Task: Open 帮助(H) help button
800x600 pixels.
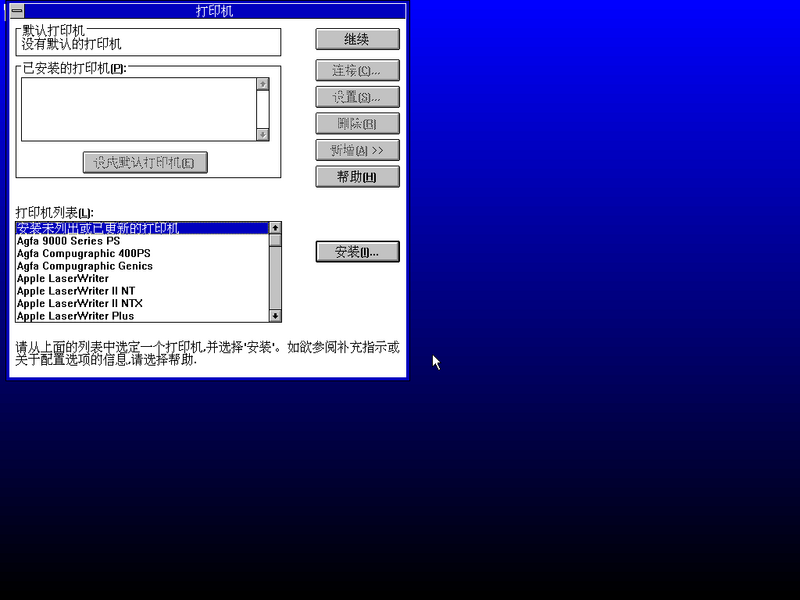Action: [357, 177]
